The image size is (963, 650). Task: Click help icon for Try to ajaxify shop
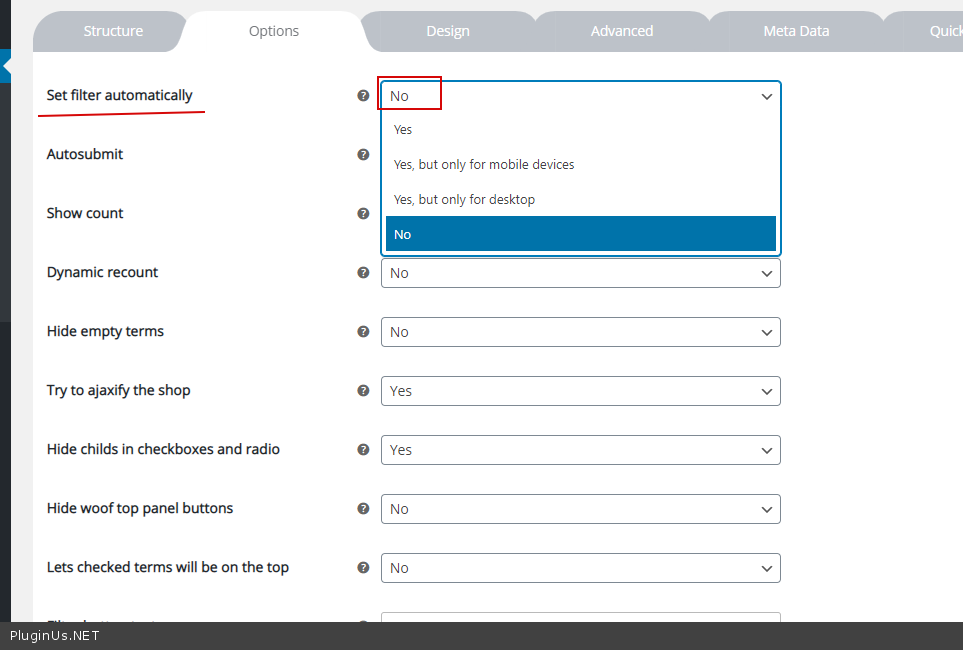click(x=363, y=391)
